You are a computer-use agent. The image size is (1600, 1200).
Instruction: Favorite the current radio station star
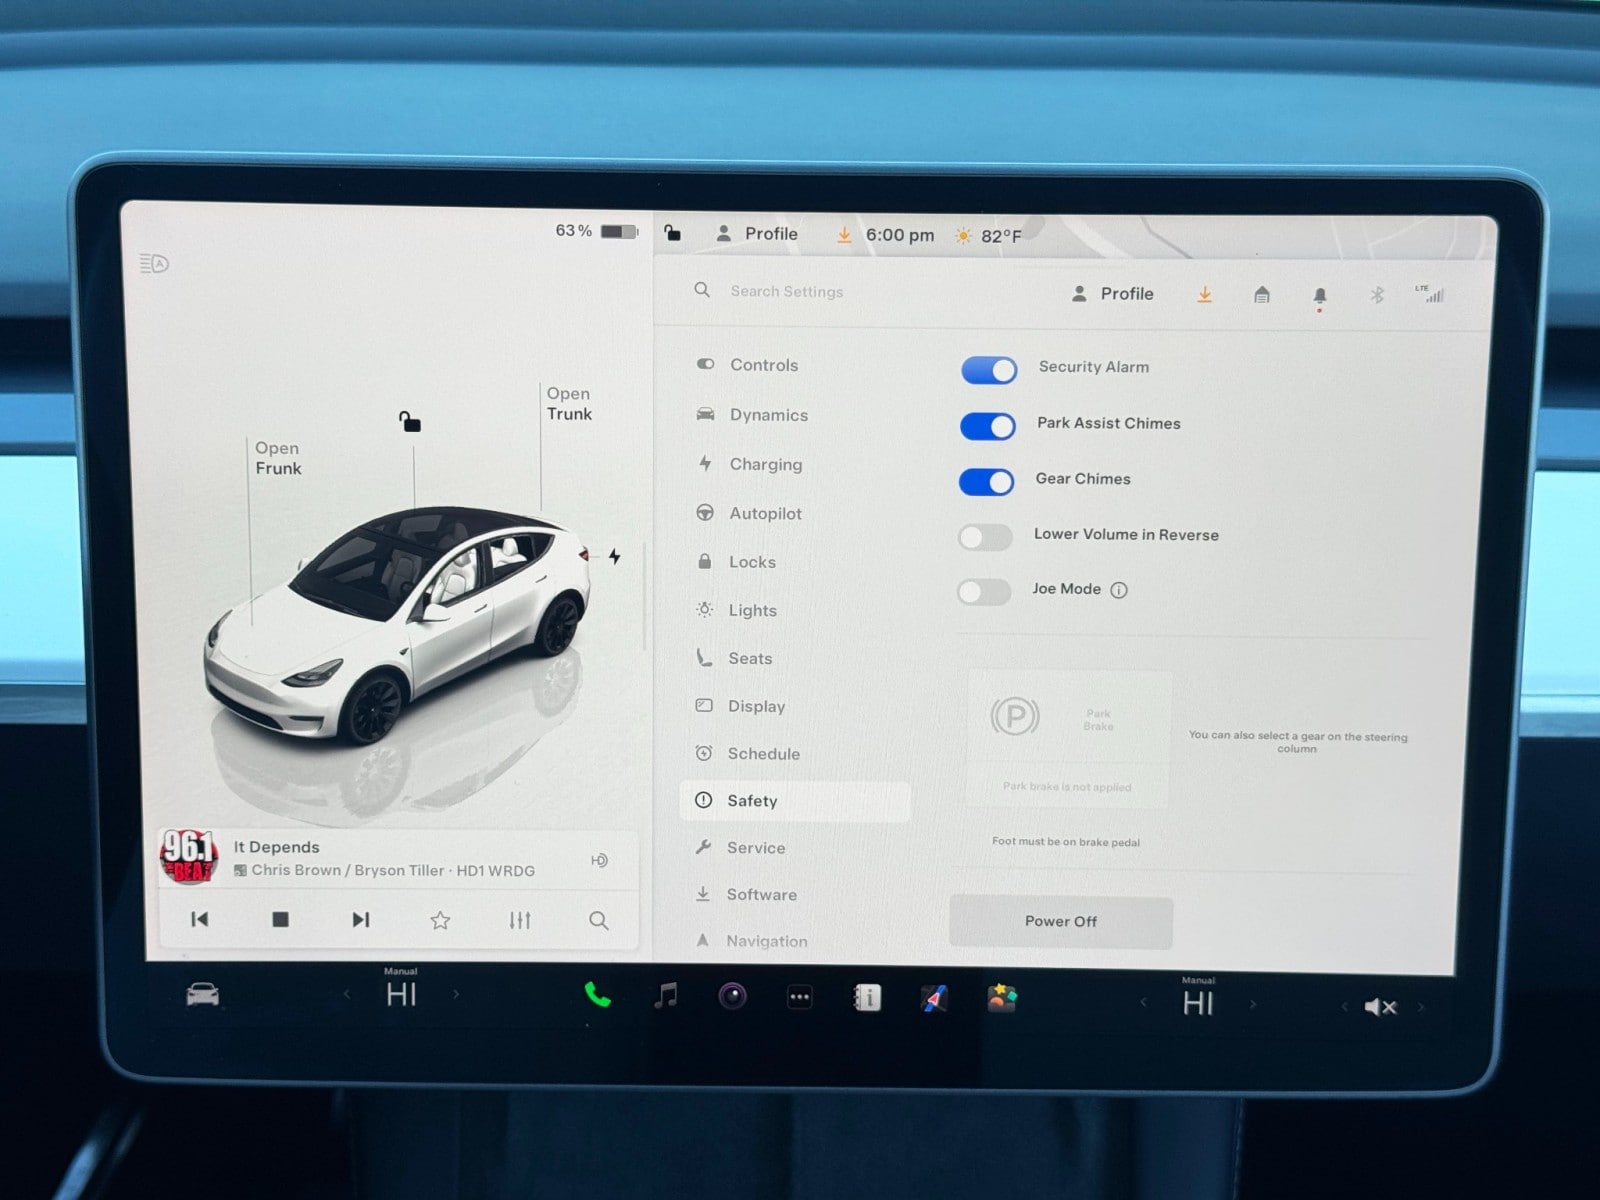440,920
